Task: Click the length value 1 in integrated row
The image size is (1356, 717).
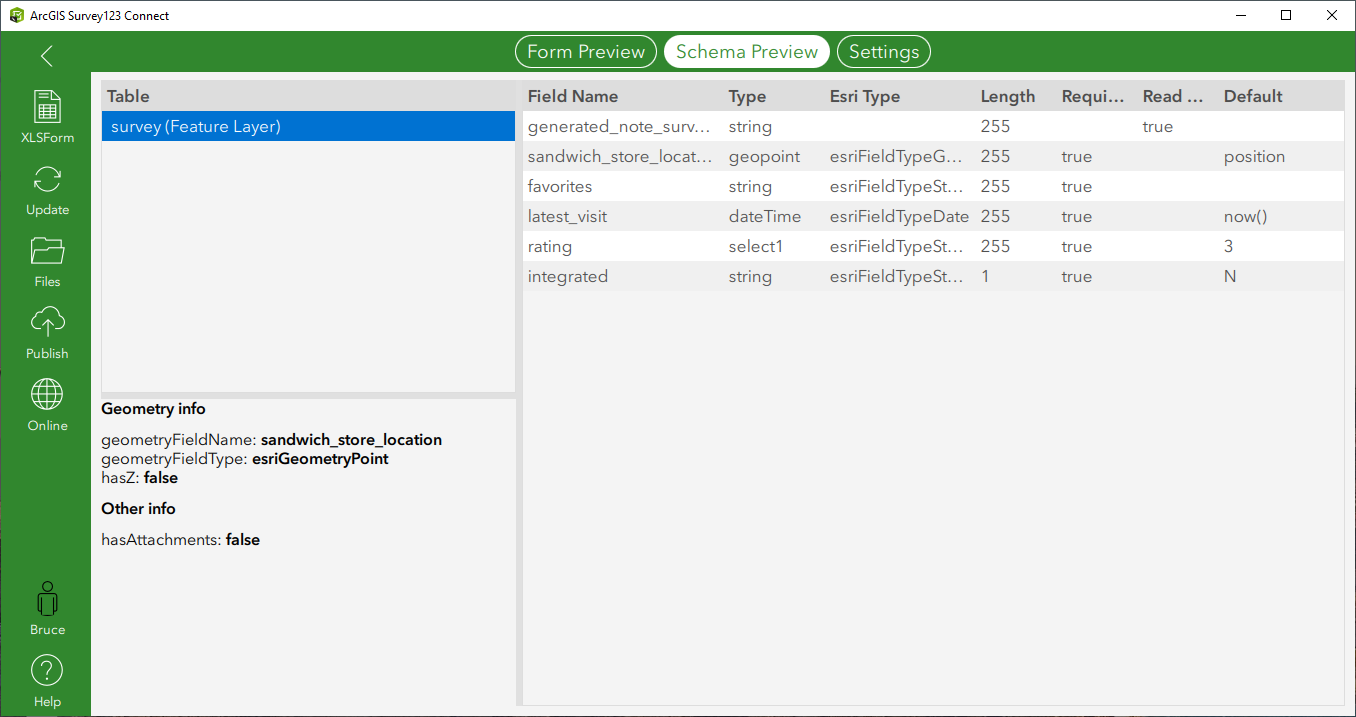Action: [x=985, y=276]
